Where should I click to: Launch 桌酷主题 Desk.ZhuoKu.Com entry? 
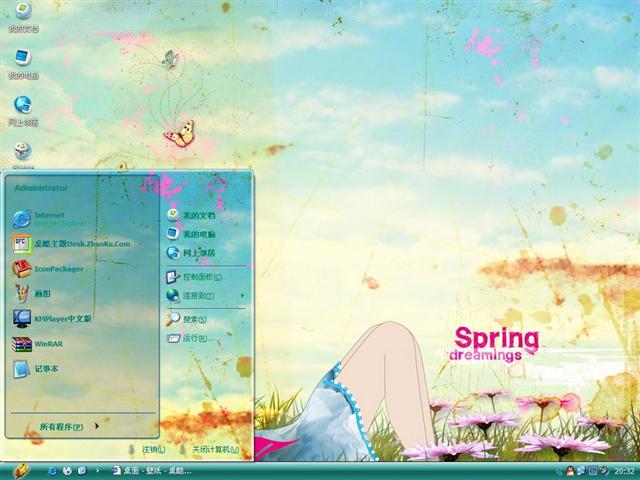(x=71, y=244)
